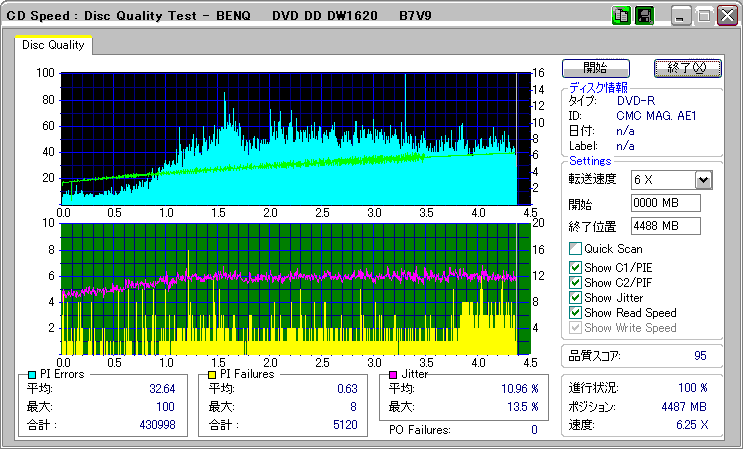Click the copy-to-clipboard icon in title bar
Screen dimensions: 743x449
click(x=621, y=16)
